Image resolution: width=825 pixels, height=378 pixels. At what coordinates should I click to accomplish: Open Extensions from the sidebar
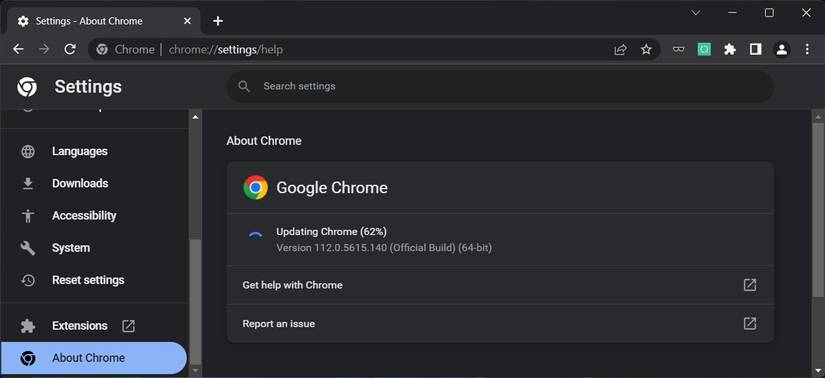(x=95, y=326)
